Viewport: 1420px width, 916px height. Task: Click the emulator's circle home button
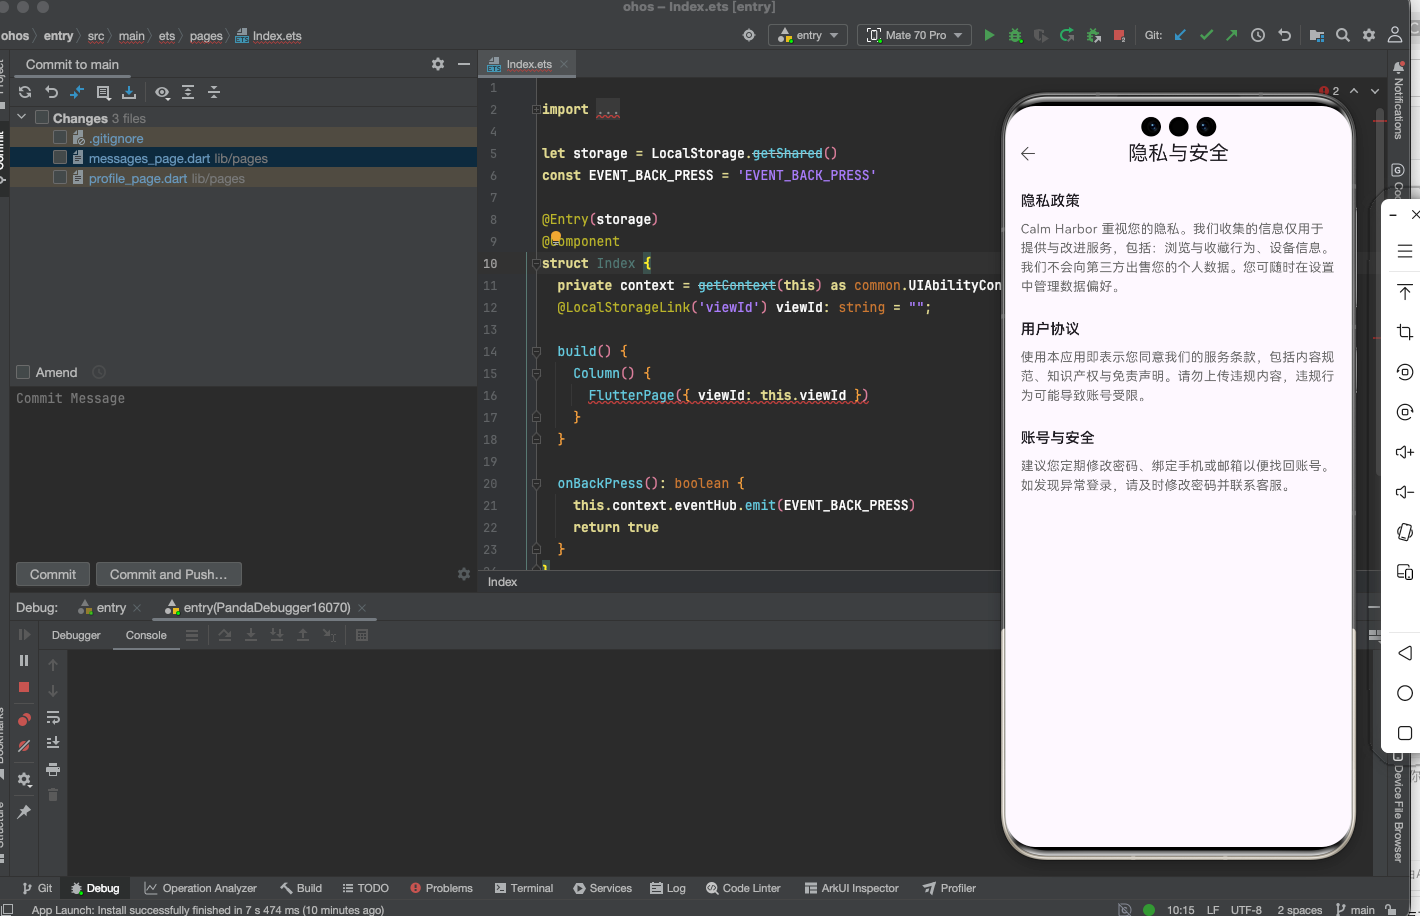point(1405,693)
